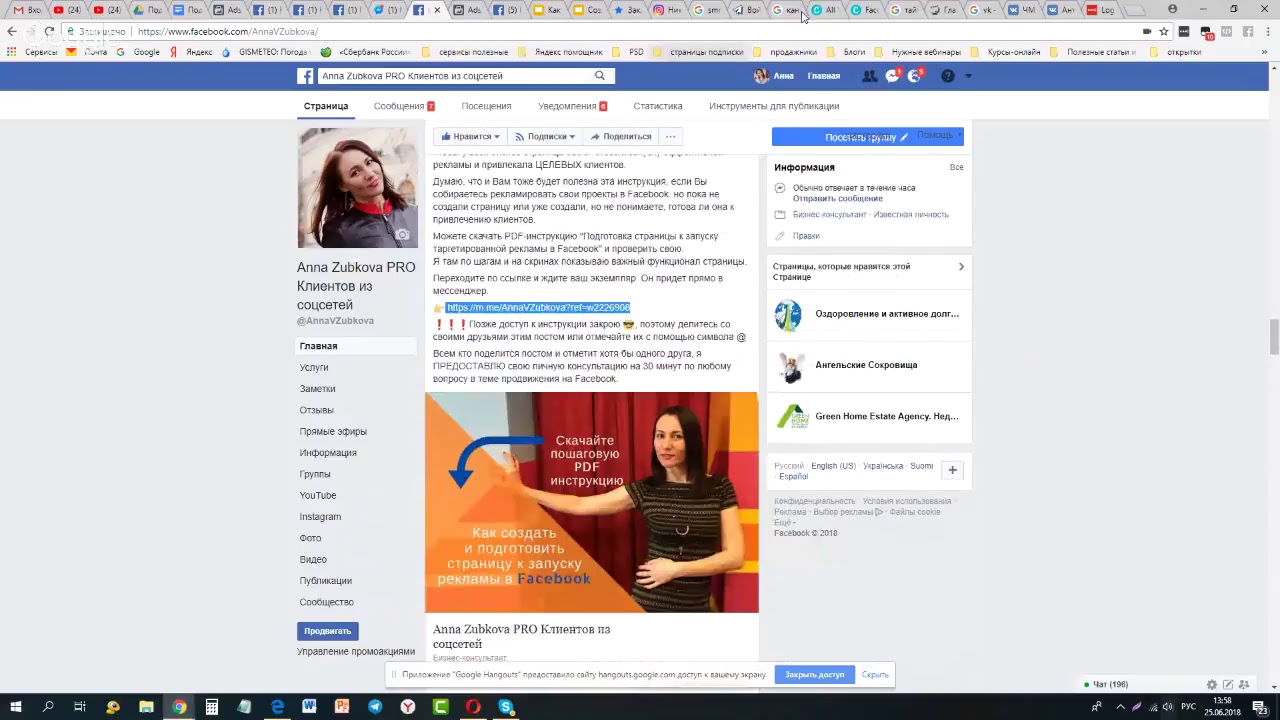Open Группы in page sidebar

coord(315,474)
